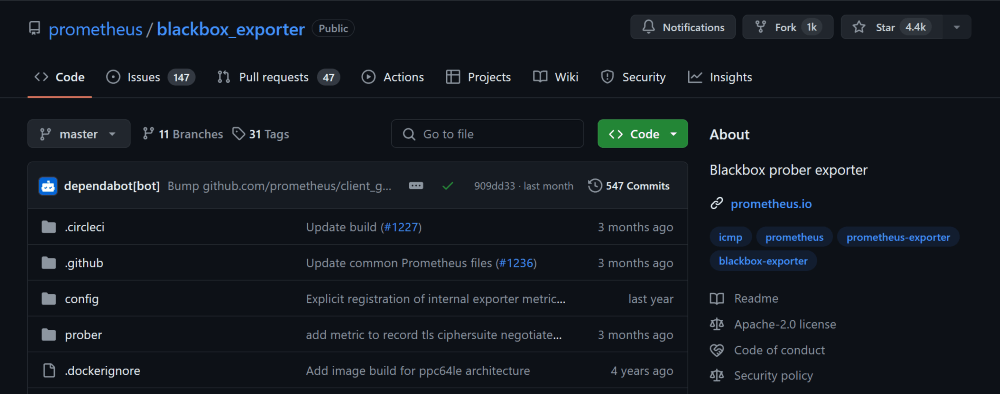Open the Explicit registration commit message
Screen dimensions: 1000x394
[x=436, y=299]
